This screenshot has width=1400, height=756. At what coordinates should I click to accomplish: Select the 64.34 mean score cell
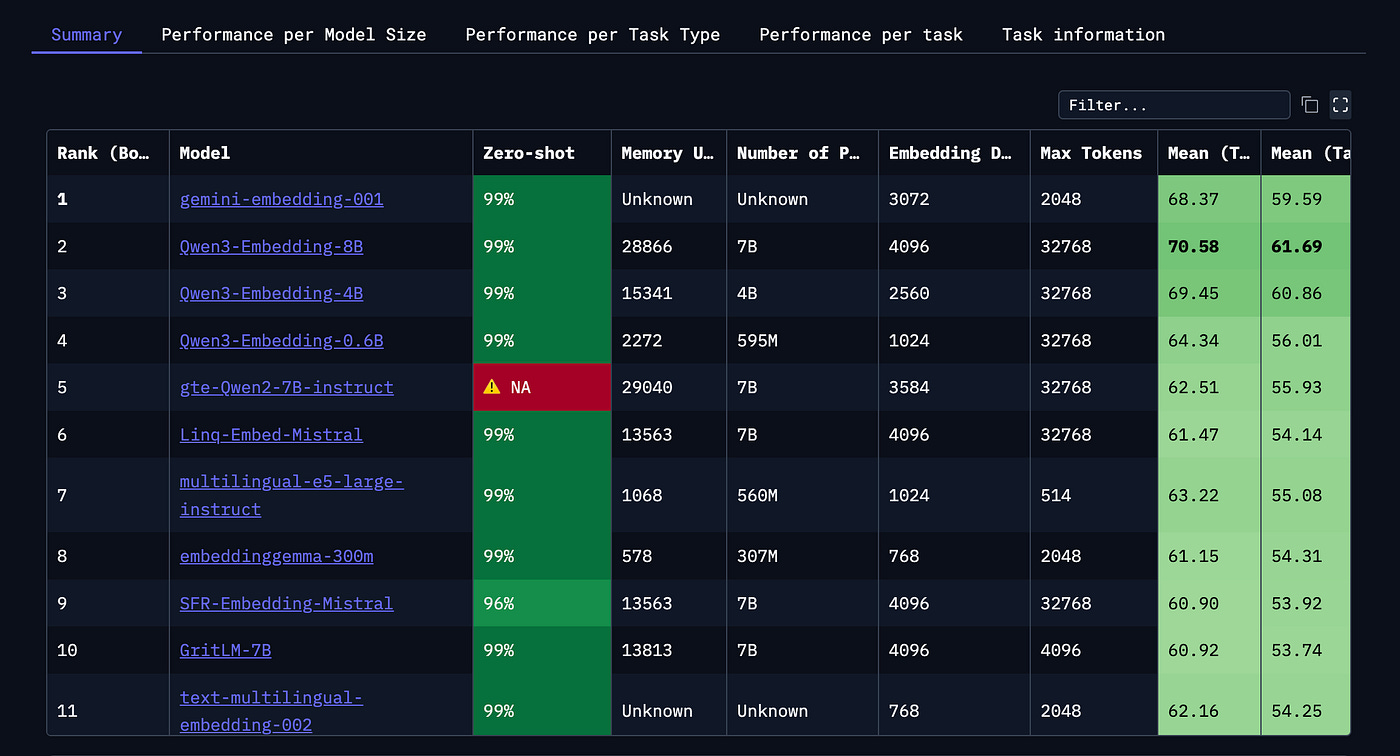click(1209, 340)
